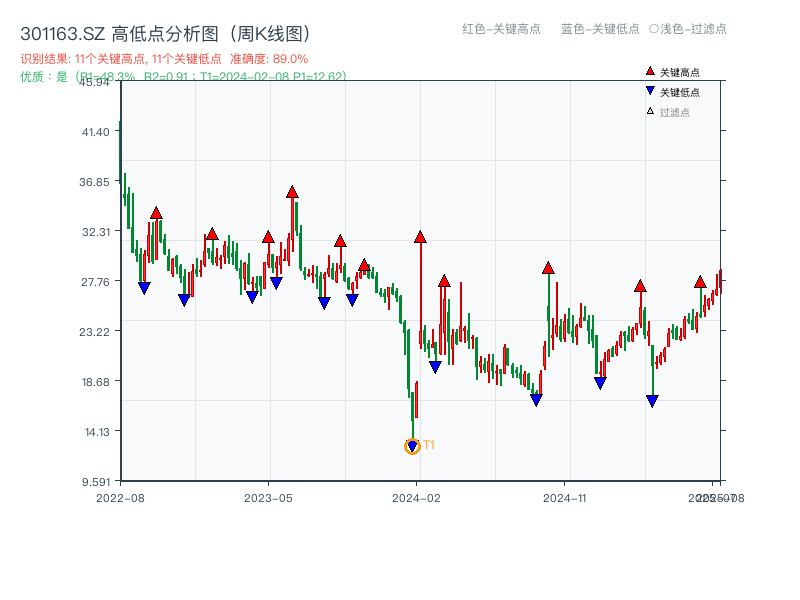
Task: Click the blue key-low triangle right after T1
Action: [435, 367]
